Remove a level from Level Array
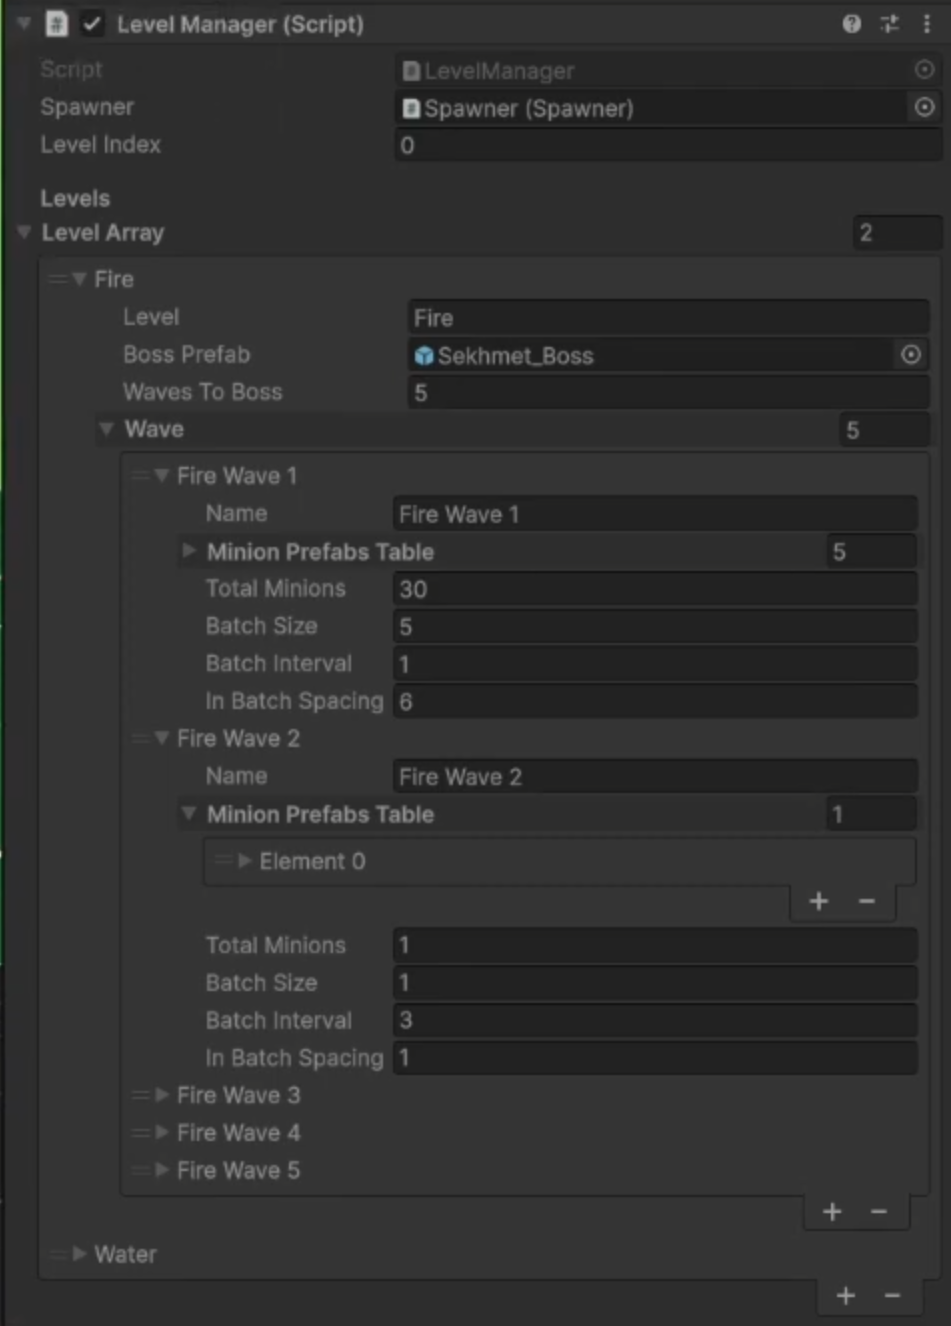This screenshot has width=951, height=1326. [893, 1296]
